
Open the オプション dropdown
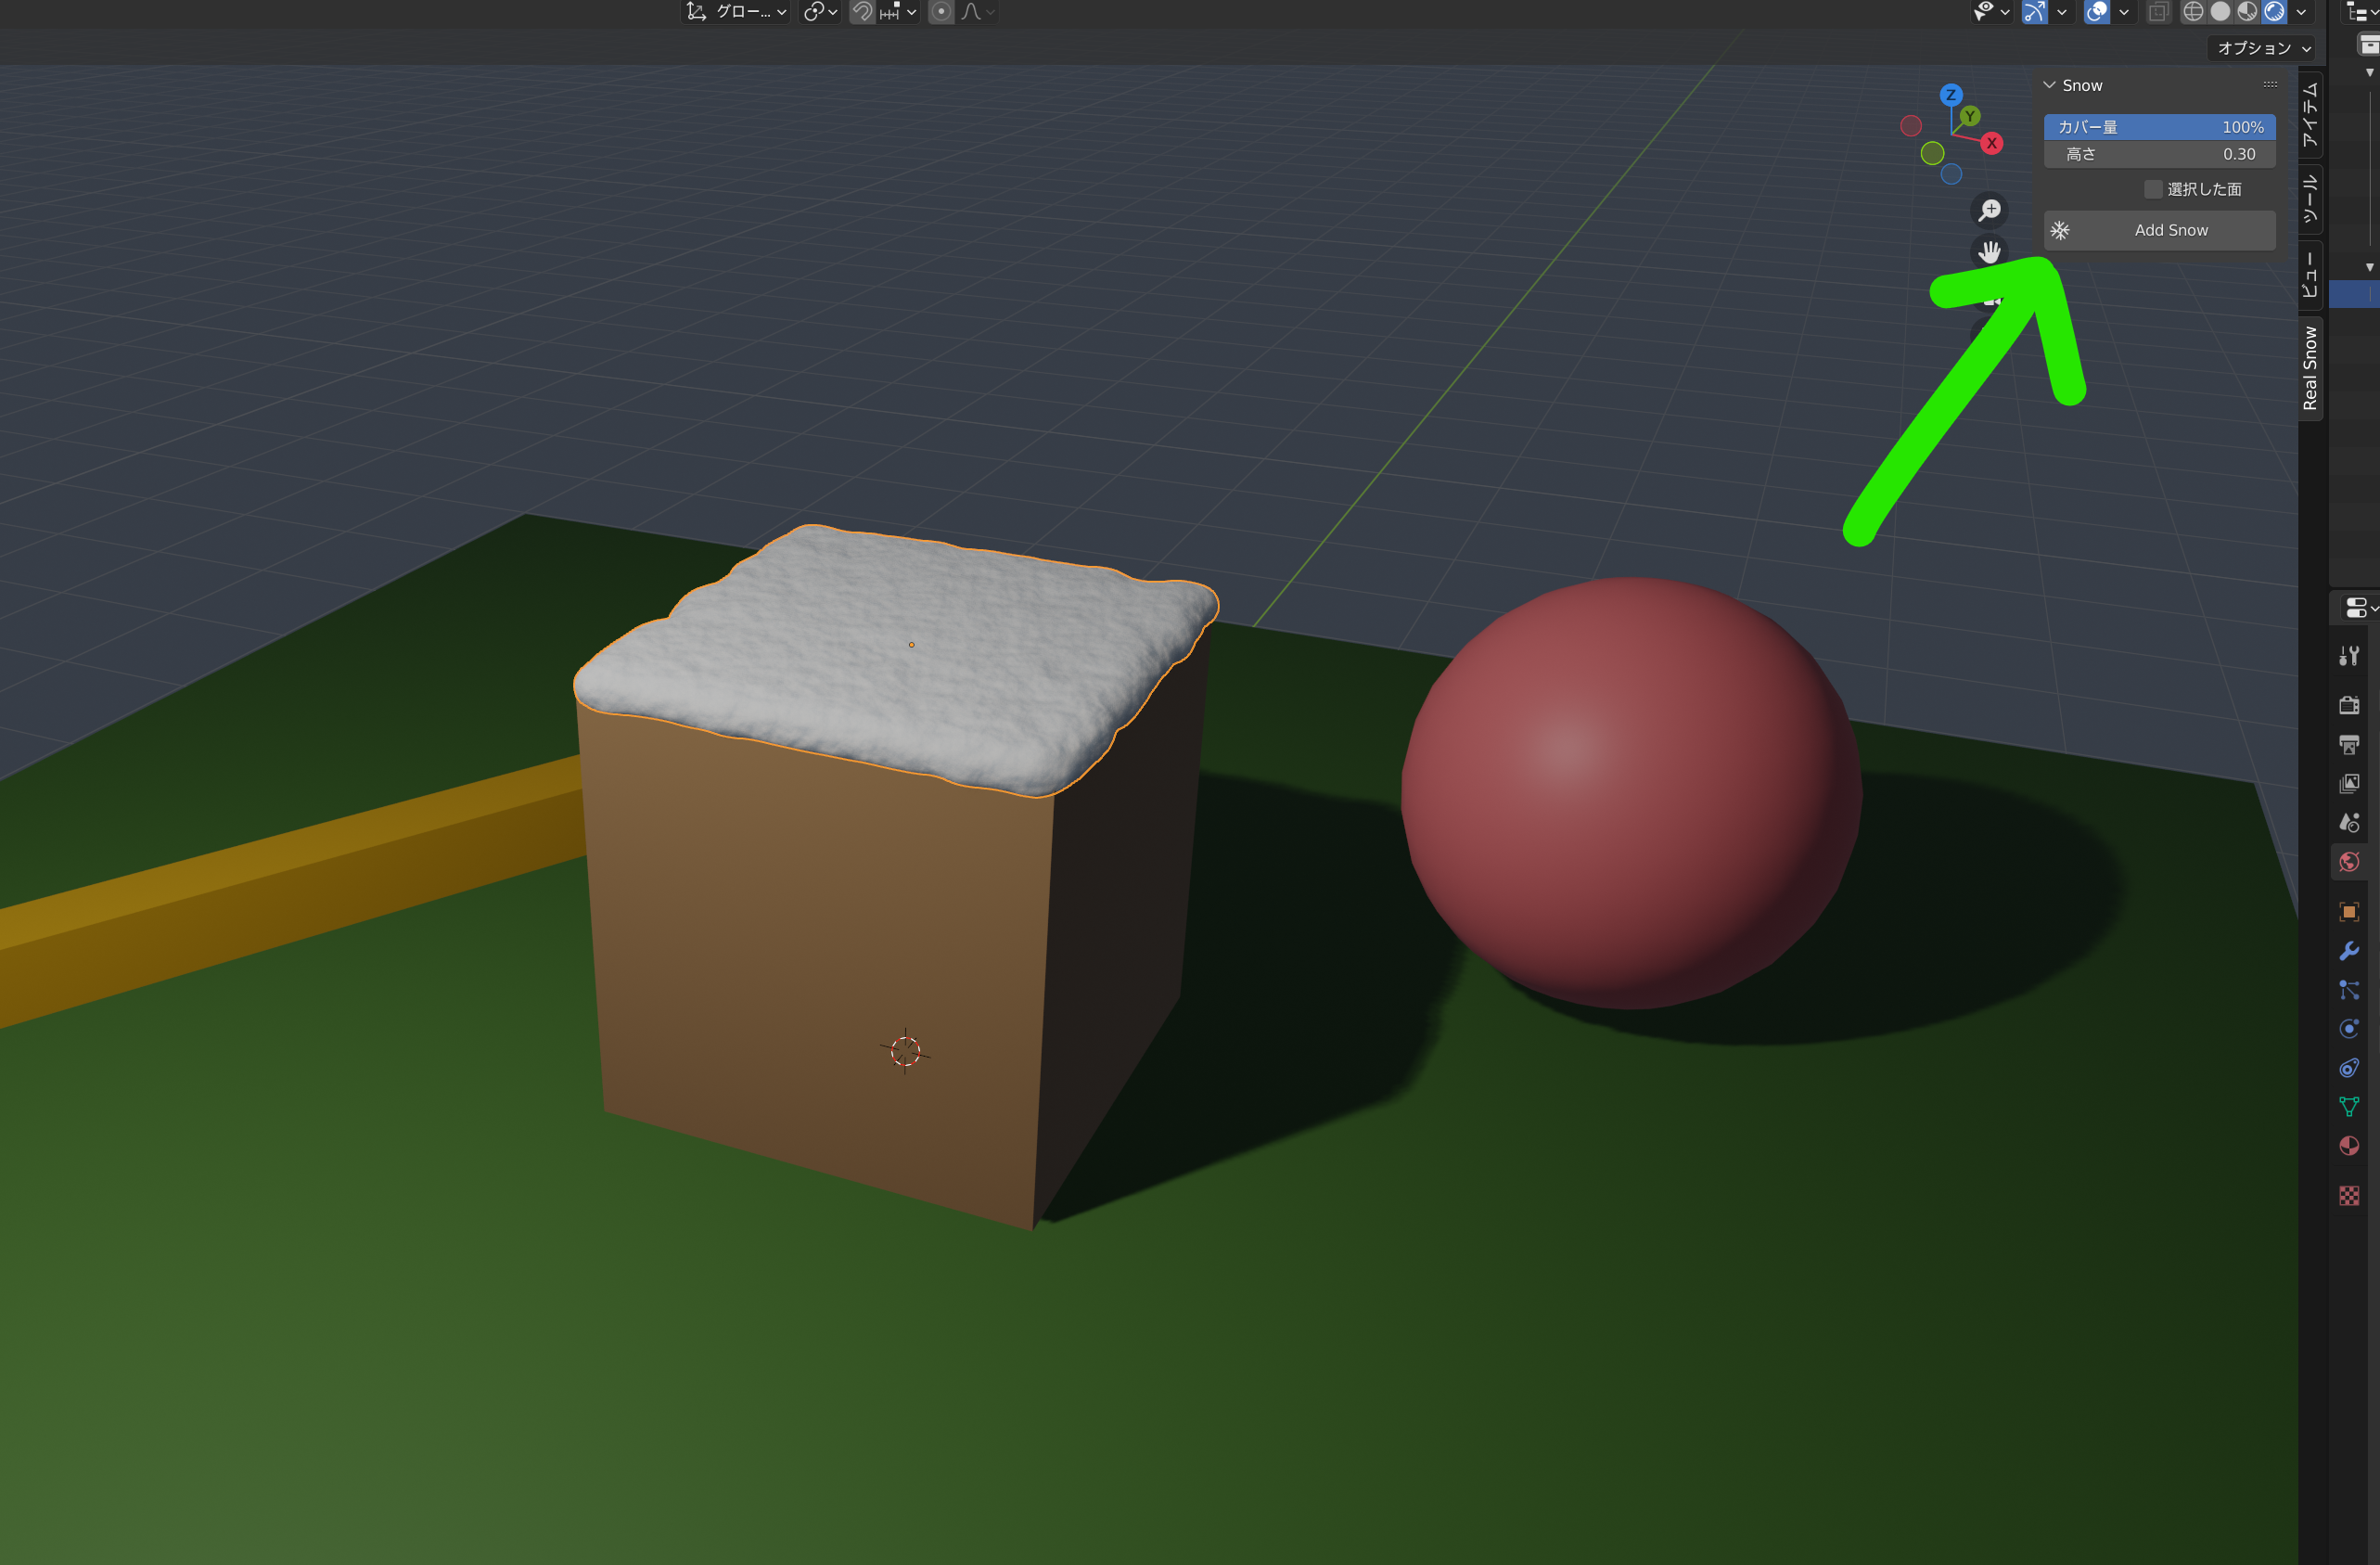point(2263,48)
